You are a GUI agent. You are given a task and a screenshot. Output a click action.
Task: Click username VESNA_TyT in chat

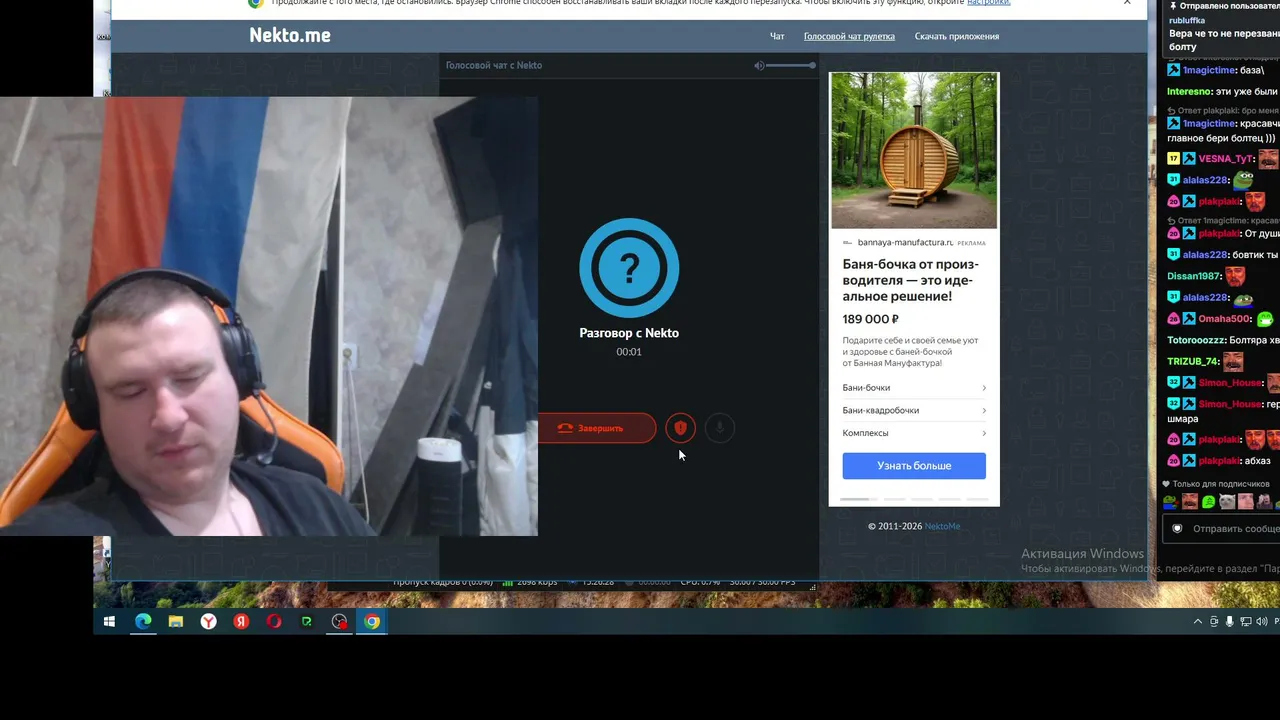1225,159
